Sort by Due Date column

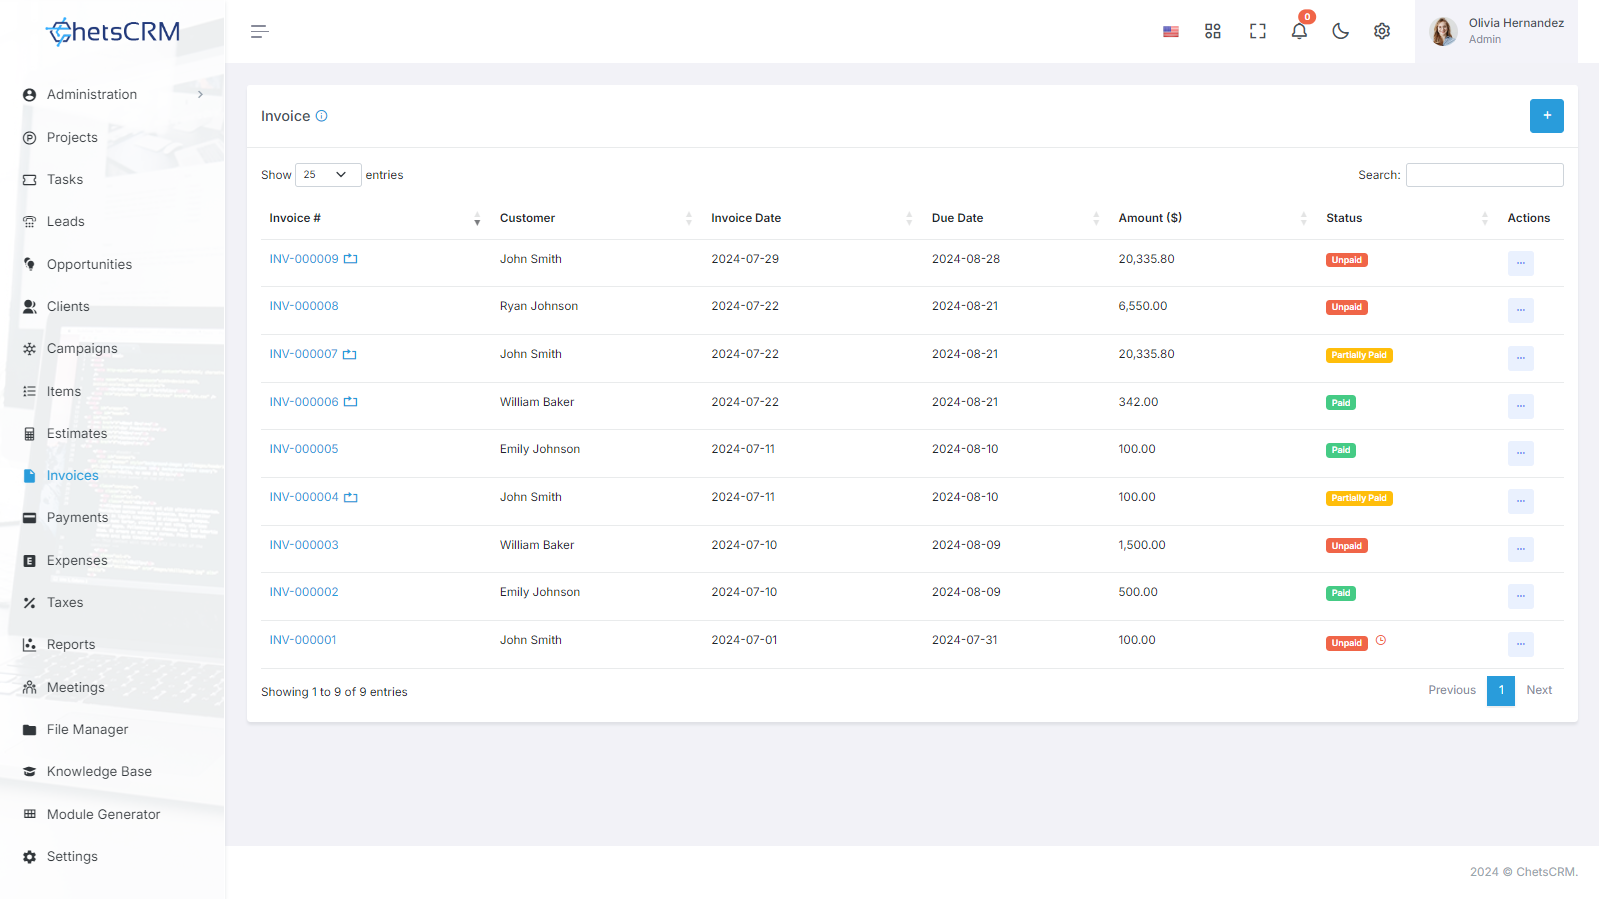[x=1015, y=218]
